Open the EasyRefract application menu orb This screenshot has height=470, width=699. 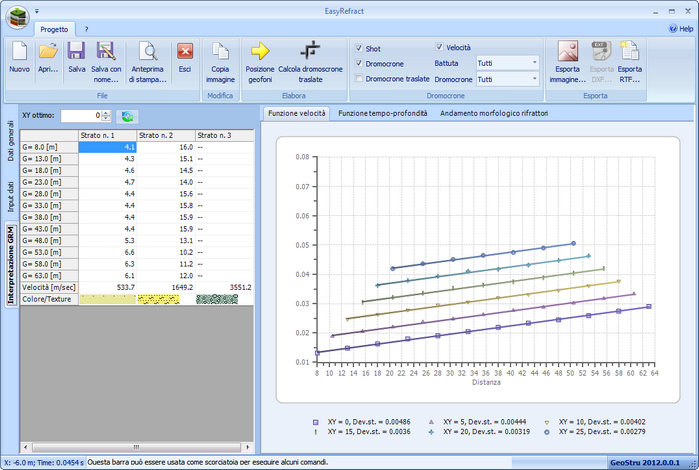17,17
